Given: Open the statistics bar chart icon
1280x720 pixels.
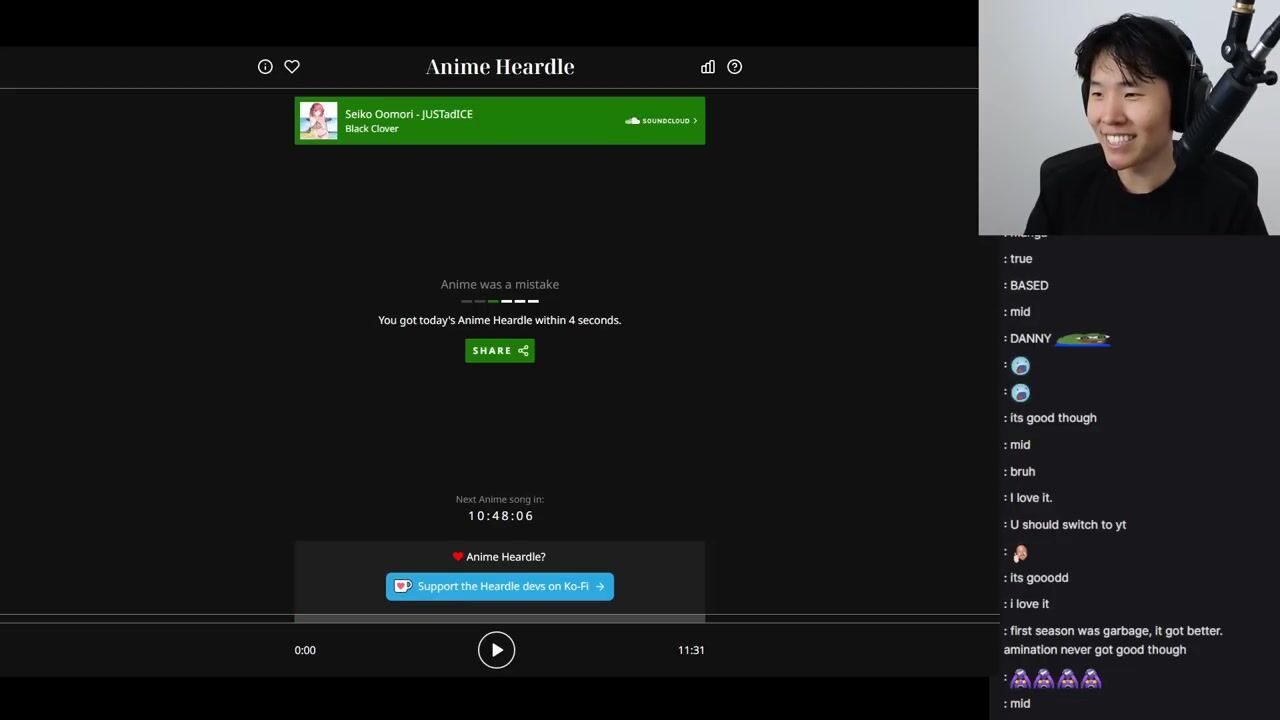Looking at the screenshot, I should coord(708,67).
